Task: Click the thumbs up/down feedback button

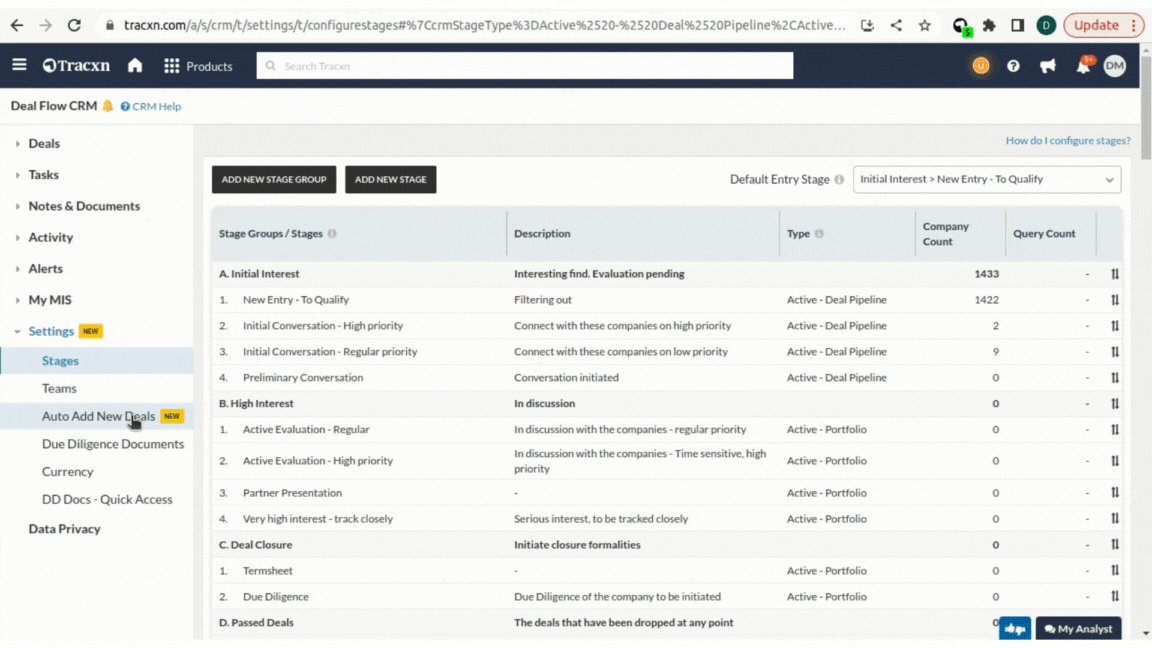Action: click(1014, 628)
